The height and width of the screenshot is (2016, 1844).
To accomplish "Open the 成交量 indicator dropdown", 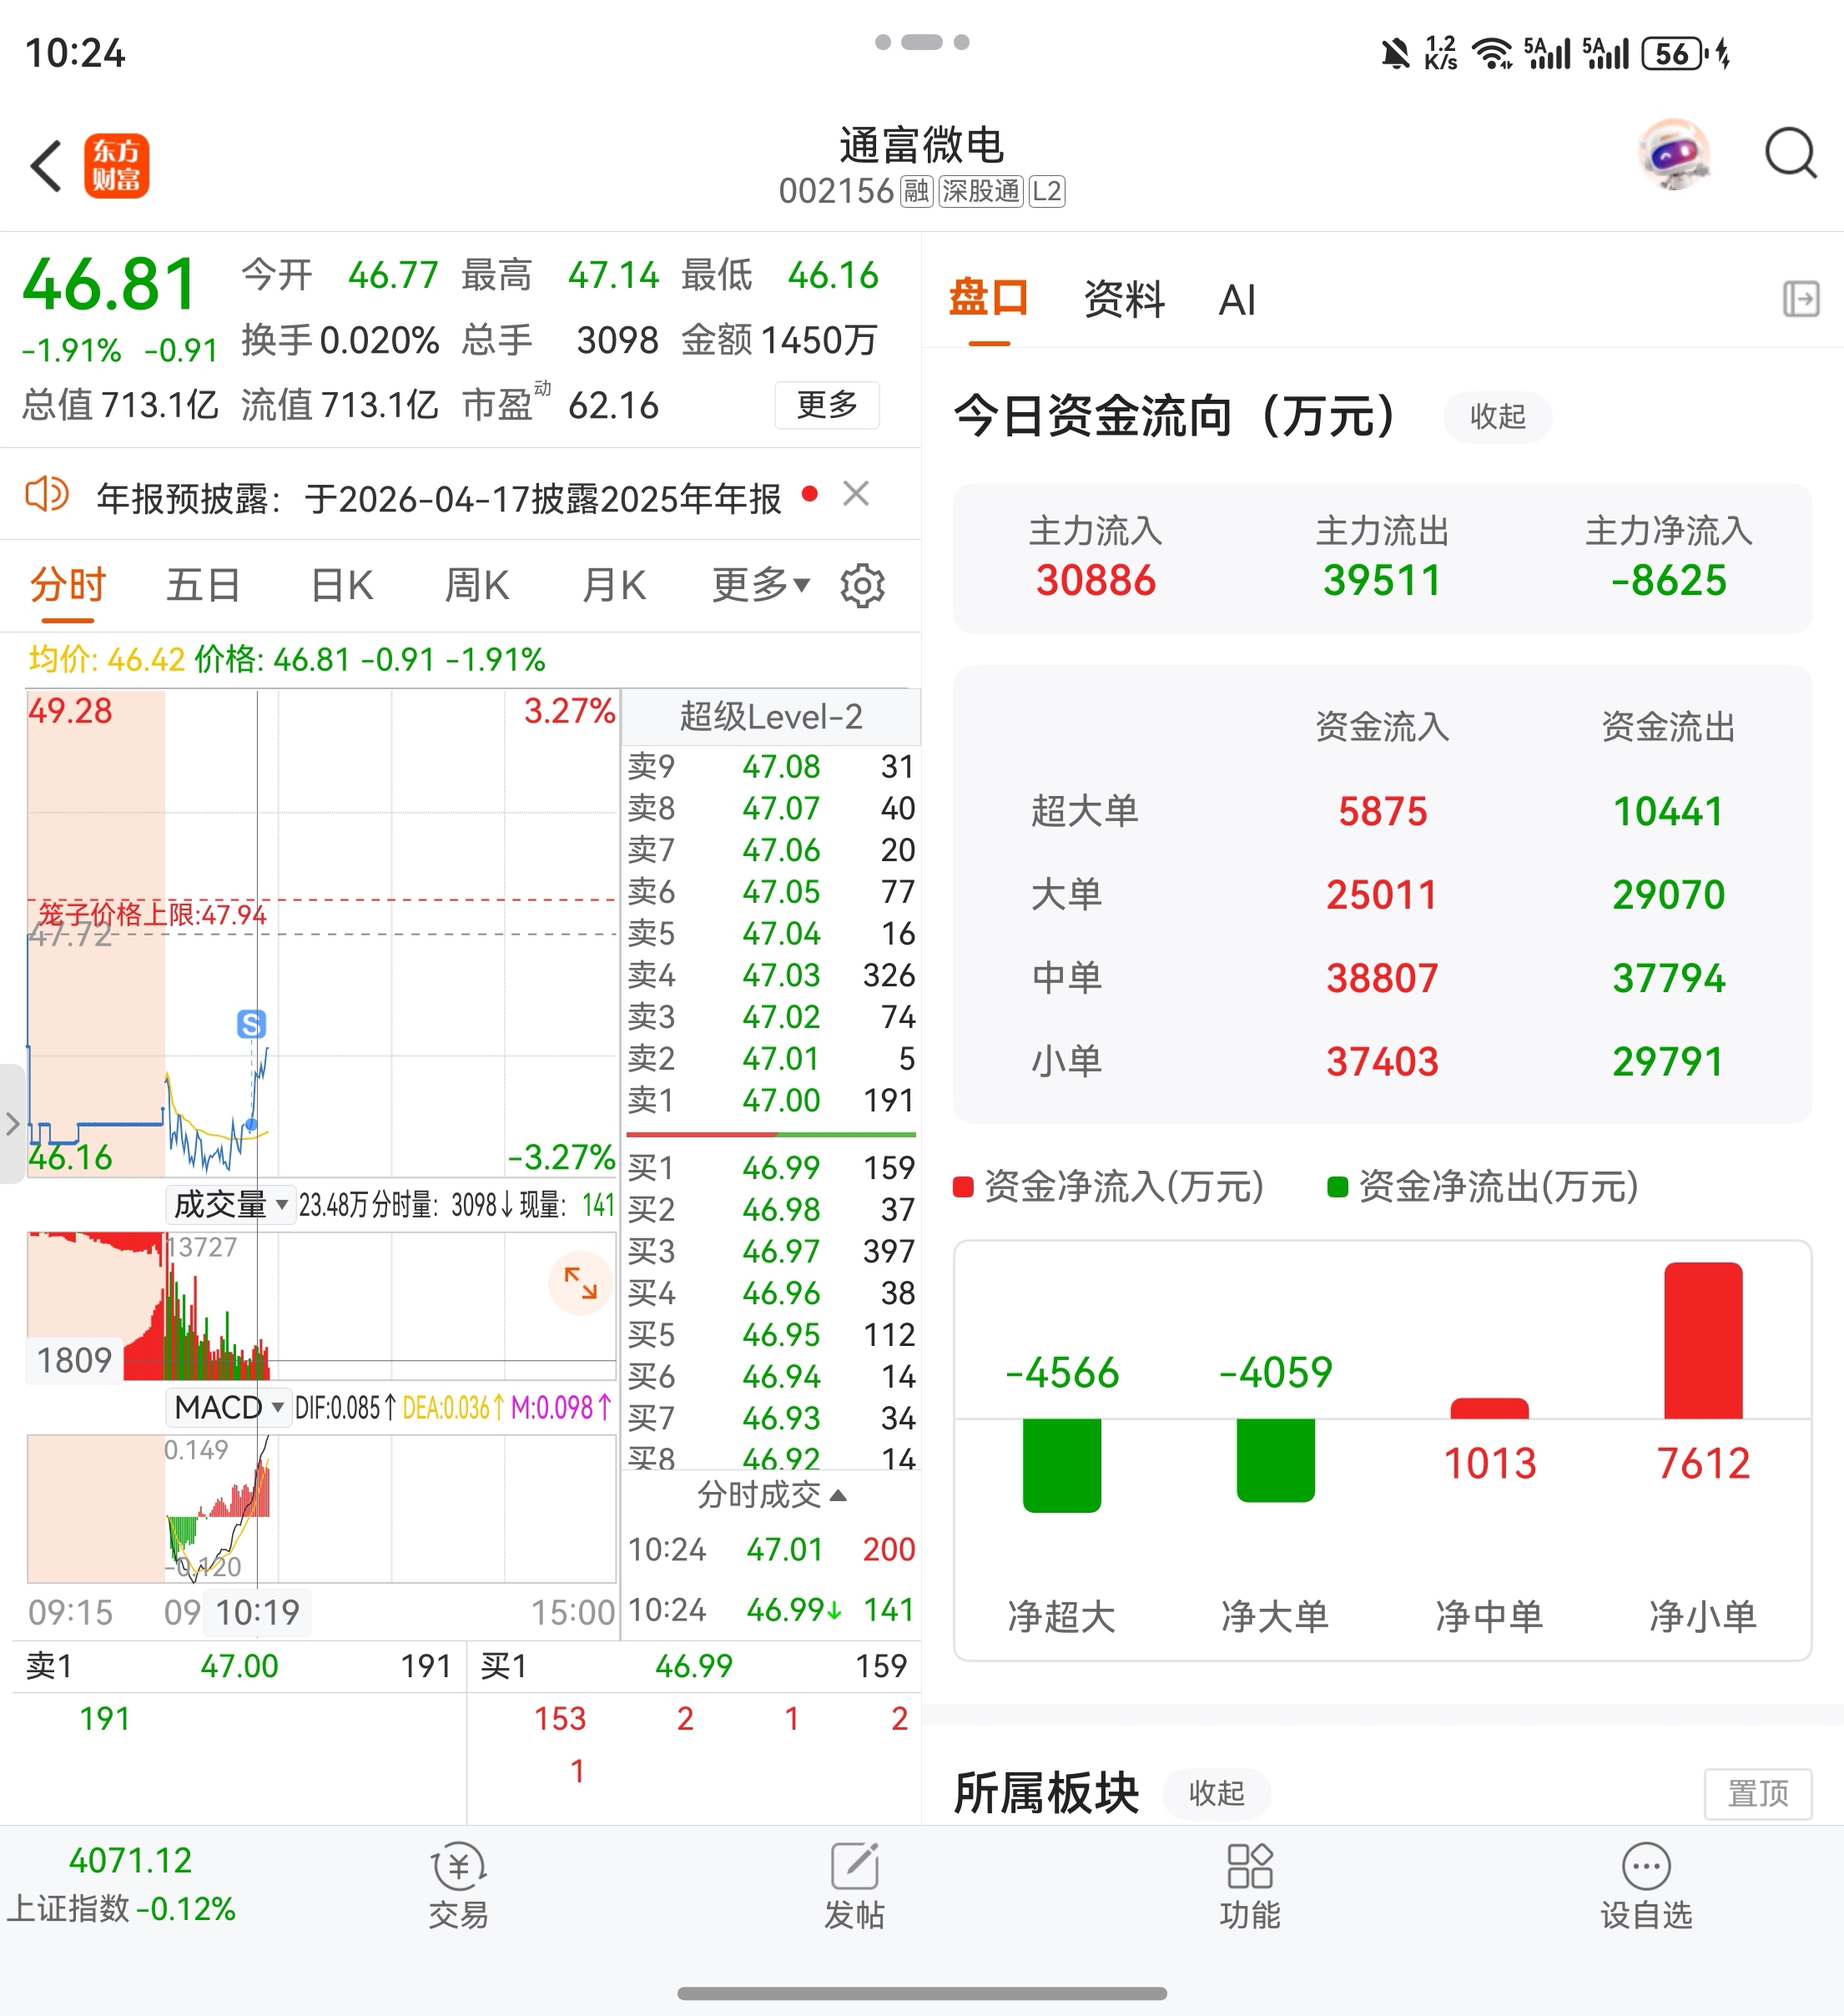I will (230, 1205).
